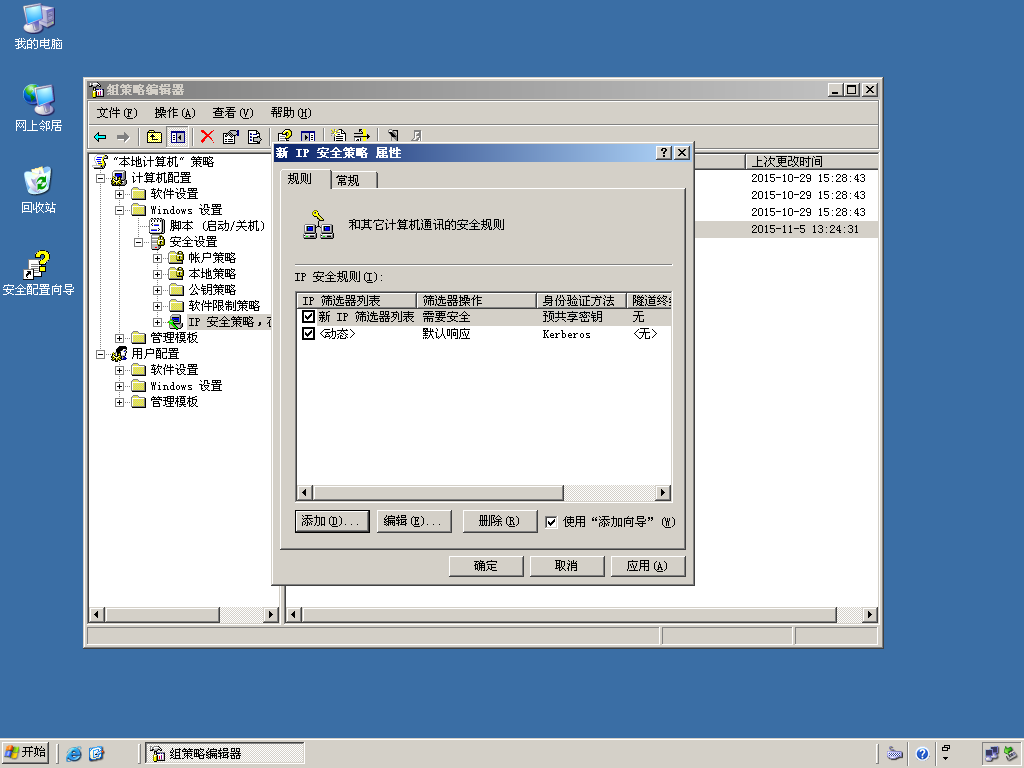Click the keyboard icon in the language bar

click(x=895, y=754)
